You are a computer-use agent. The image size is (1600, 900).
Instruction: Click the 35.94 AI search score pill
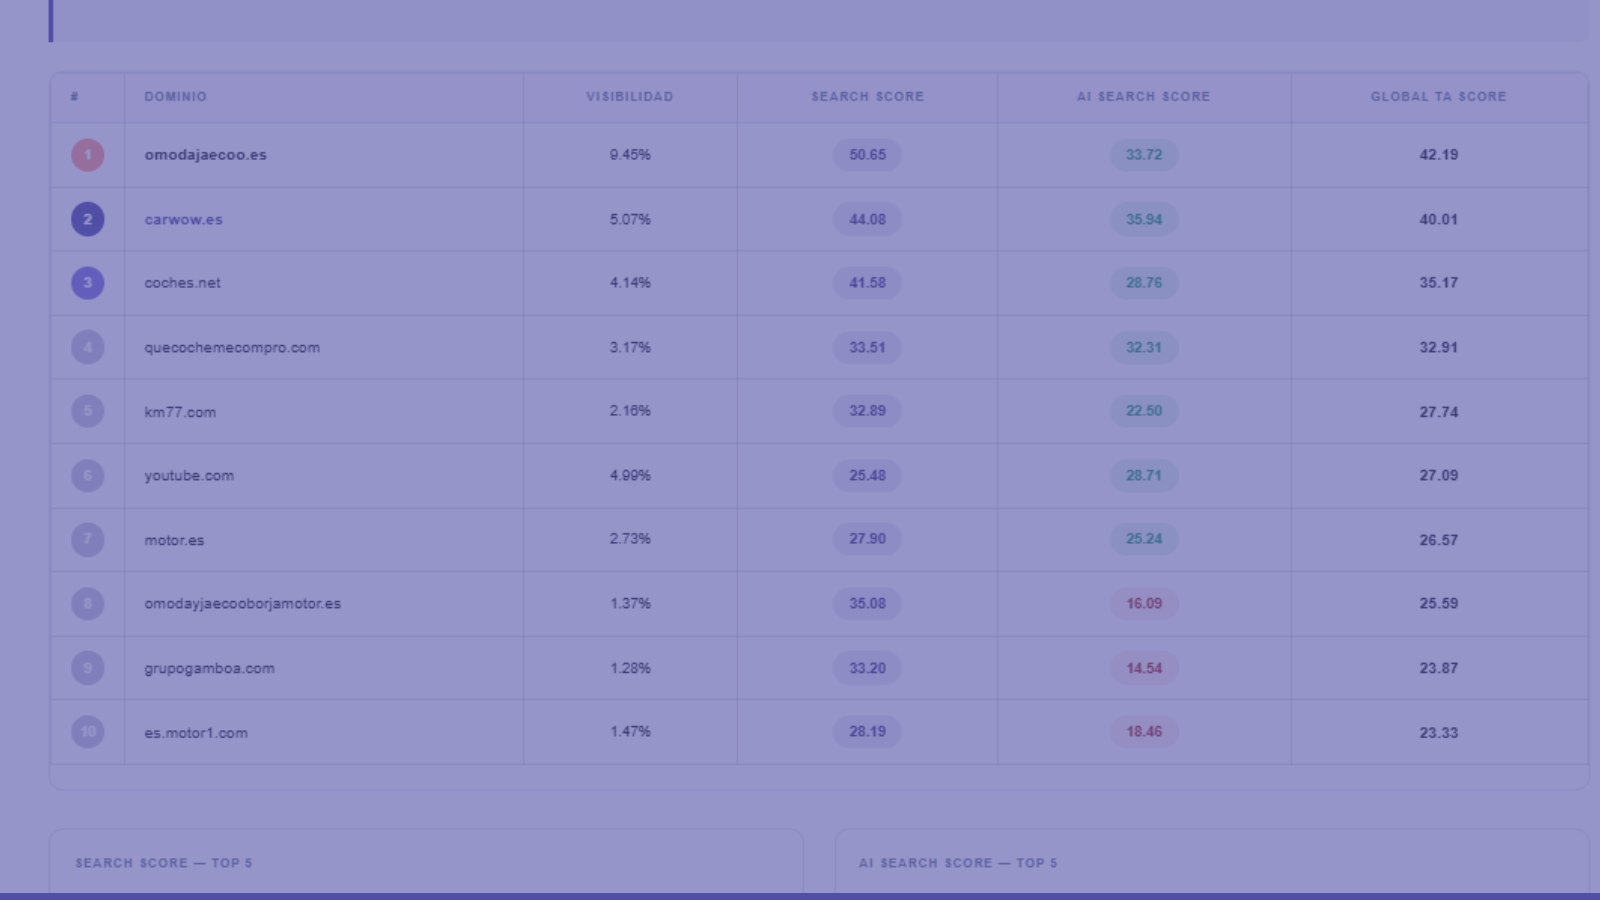(1144, 219)
